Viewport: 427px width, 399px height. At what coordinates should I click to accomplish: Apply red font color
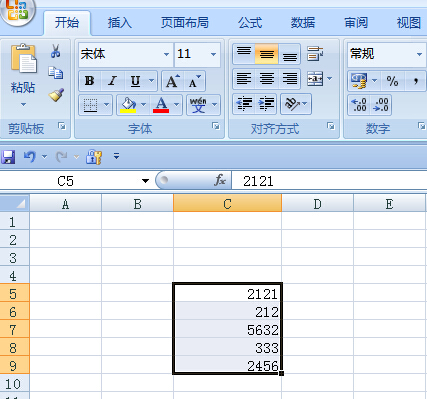coord(161,105)
